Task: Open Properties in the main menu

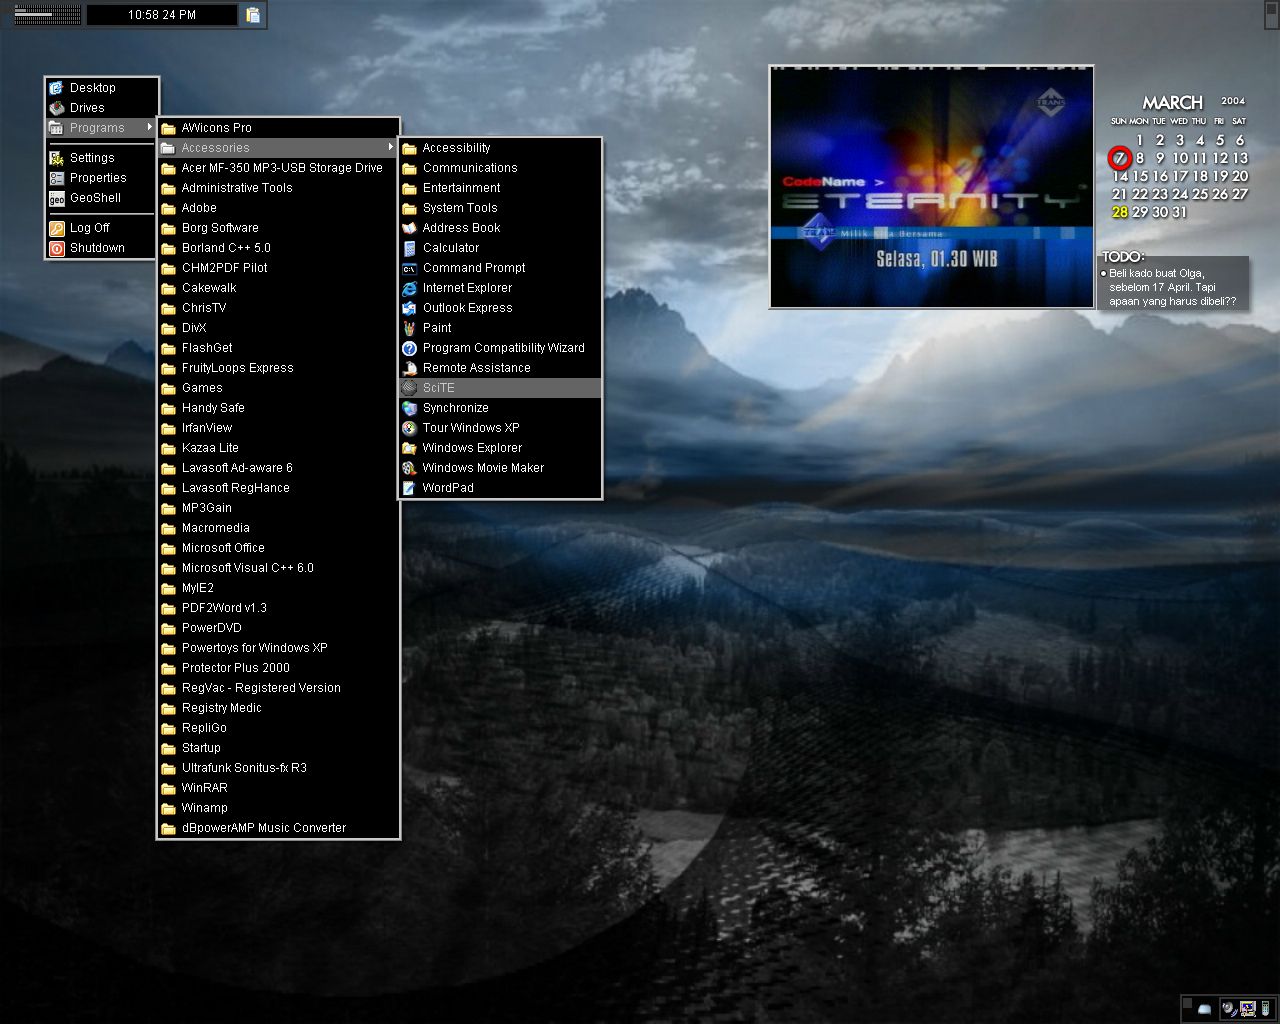Action: pos(102,178)
